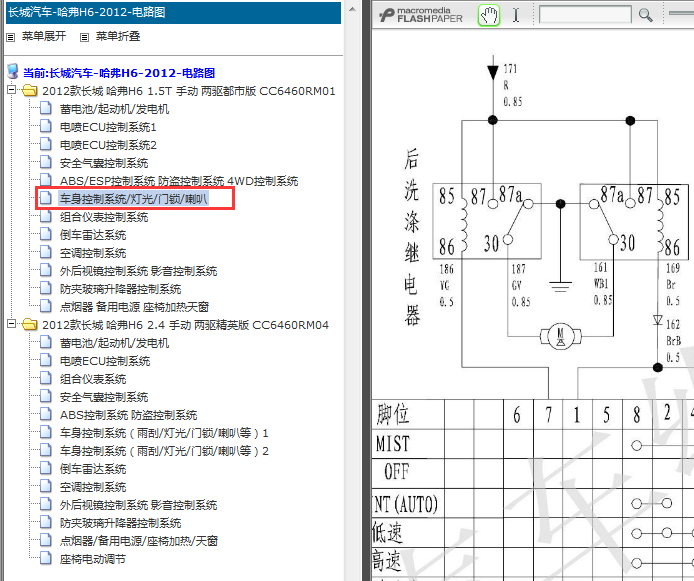Open 蓄电池/起动机/发电机 under the 1.5T model
Image resolution: width=694 pixels, height=581 pixels.
[114, 109]
